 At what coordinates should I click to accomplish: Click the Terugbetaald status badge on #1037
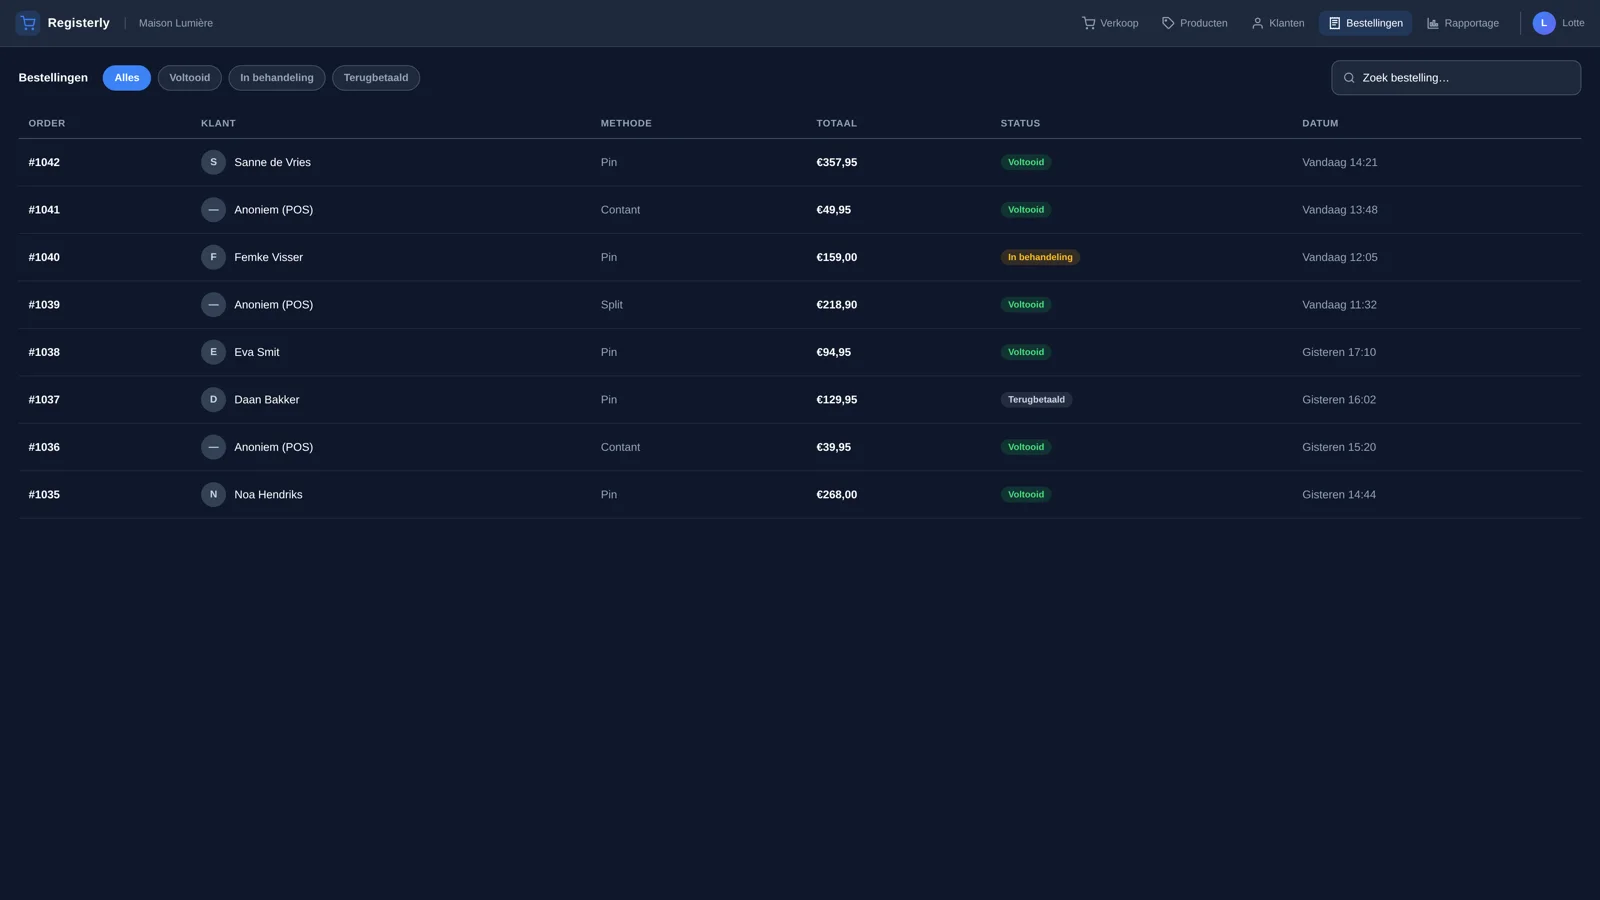(x=1036, y=400)
